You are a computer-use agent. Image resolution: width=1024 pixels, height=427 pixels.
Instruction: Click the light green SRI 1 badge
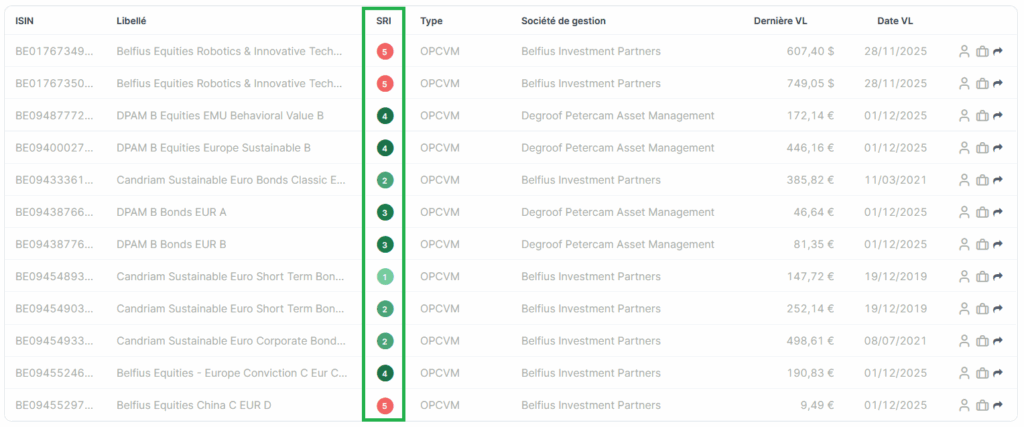pos(385,277)
